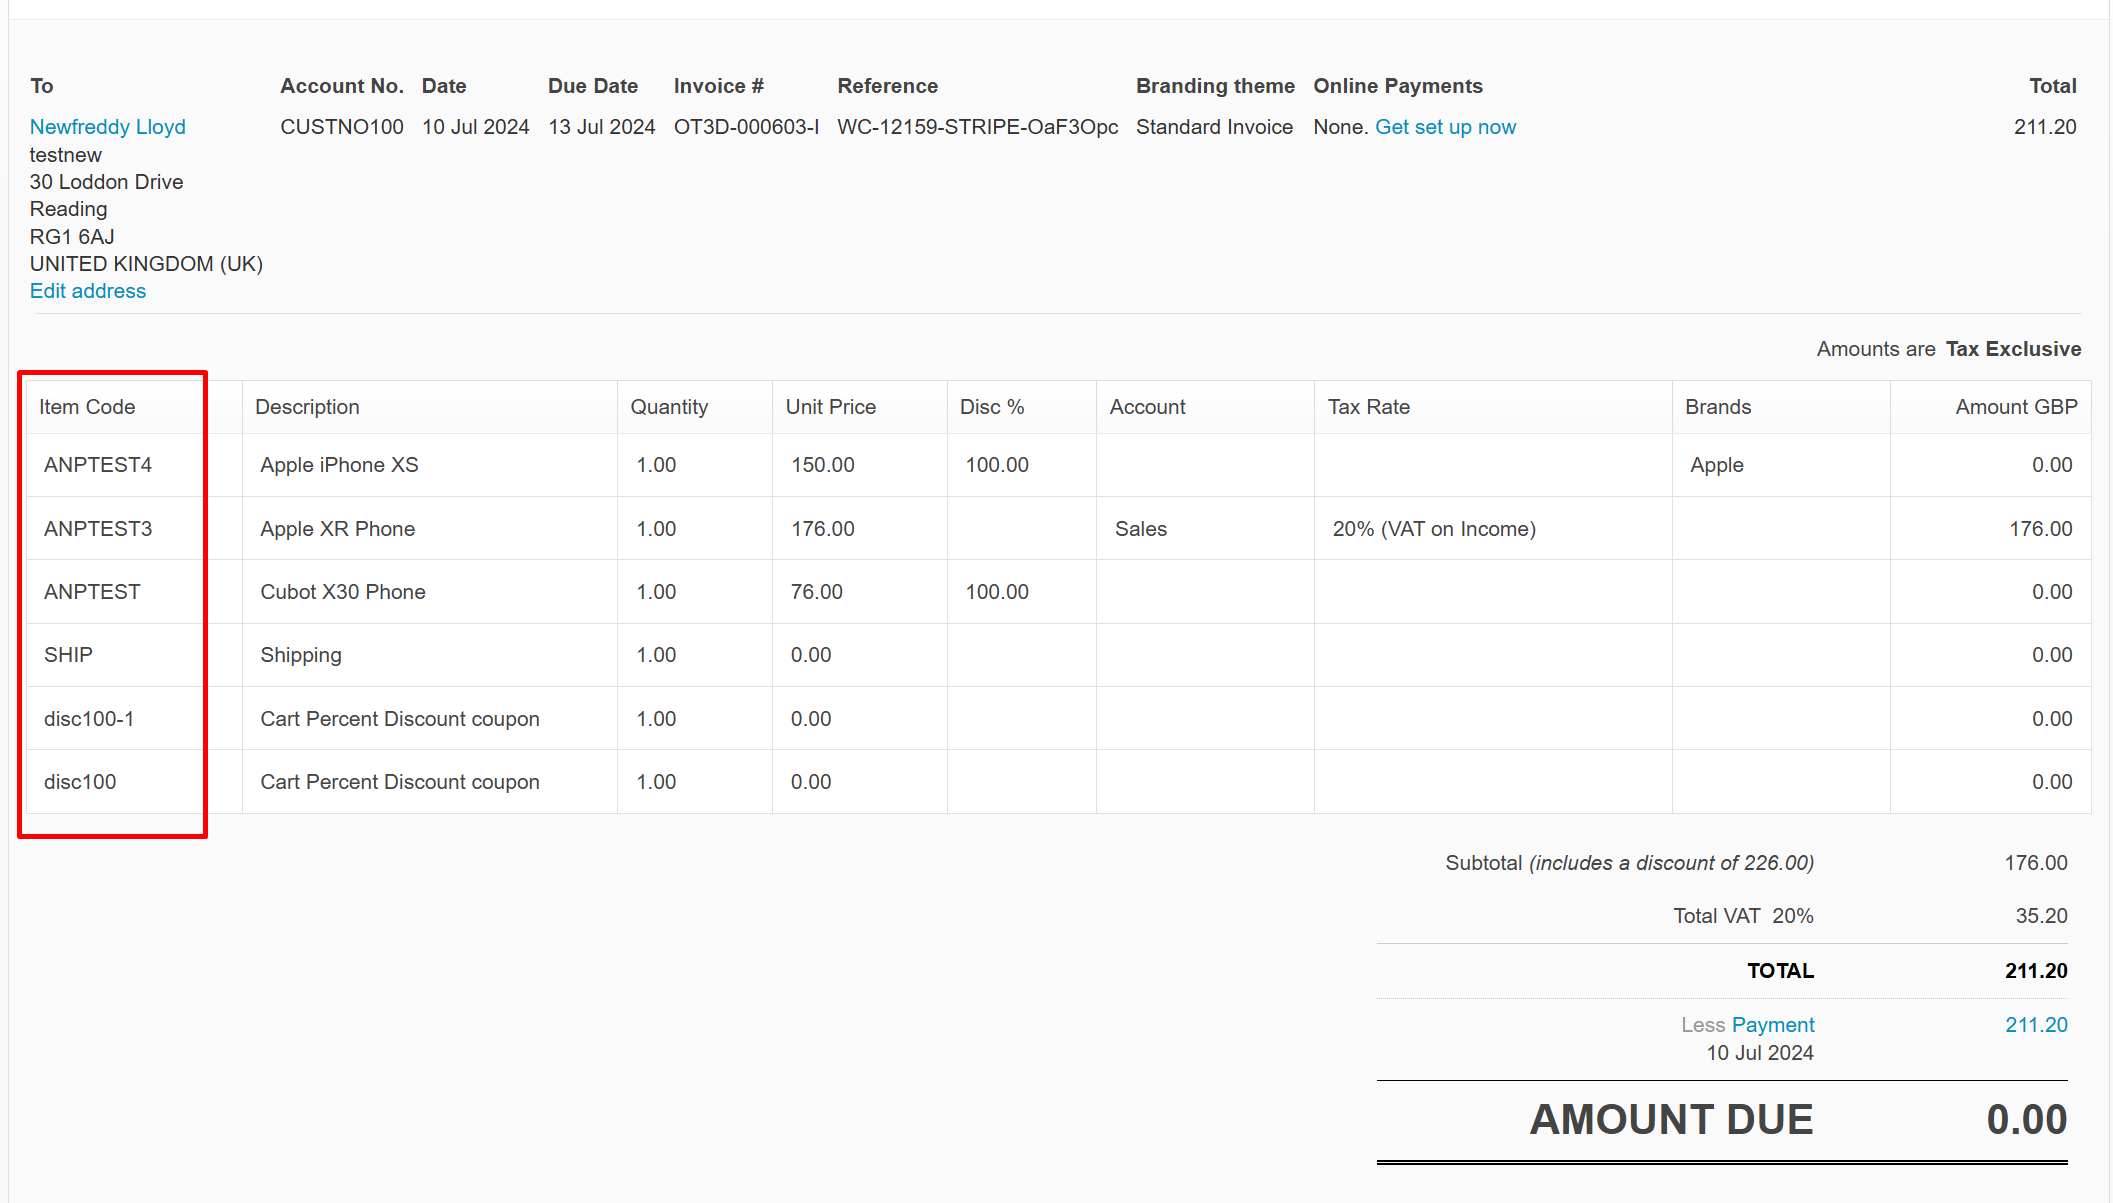Click the Sales account cell
The width and height of the screenshot is (2113, 1203).
point(1140,529)
